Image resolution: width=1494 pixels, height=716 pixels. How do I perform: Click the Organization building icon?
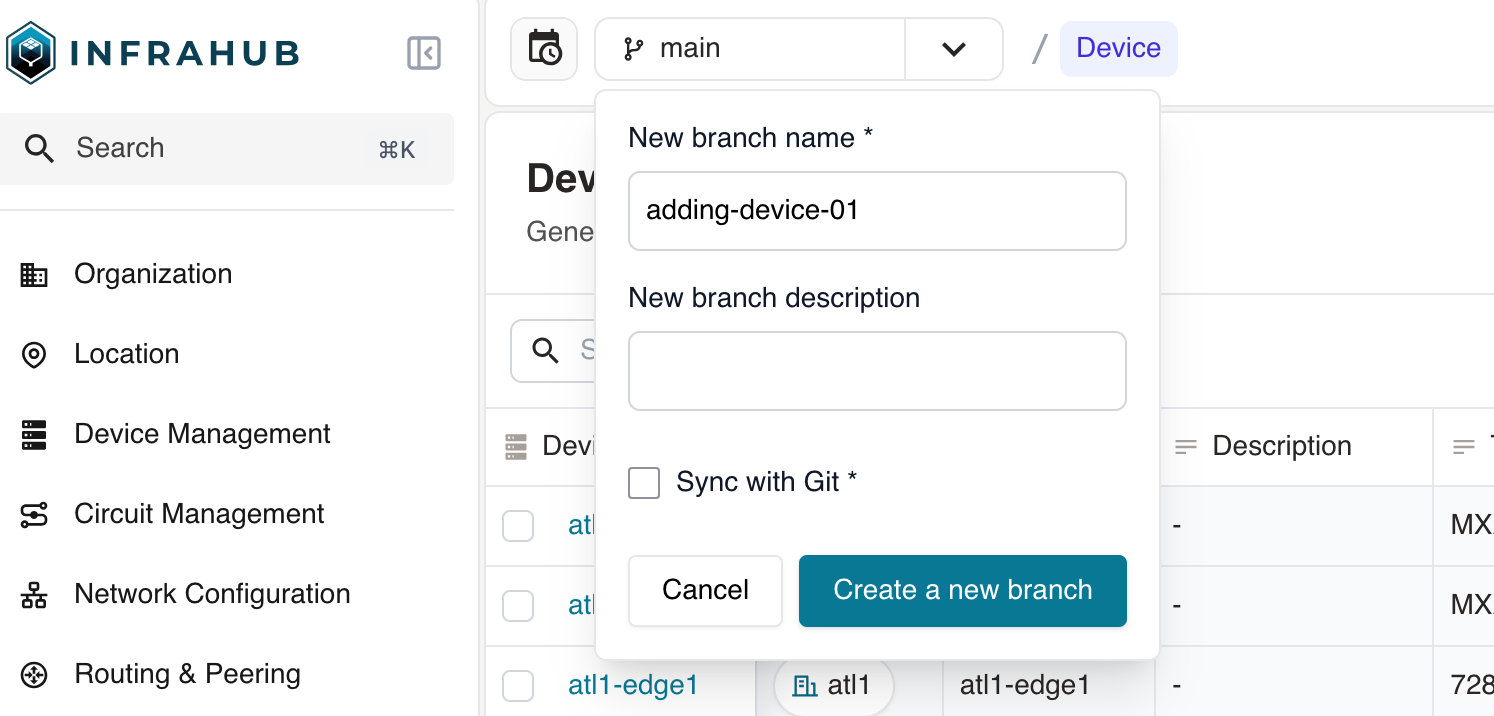pos(34,275)
